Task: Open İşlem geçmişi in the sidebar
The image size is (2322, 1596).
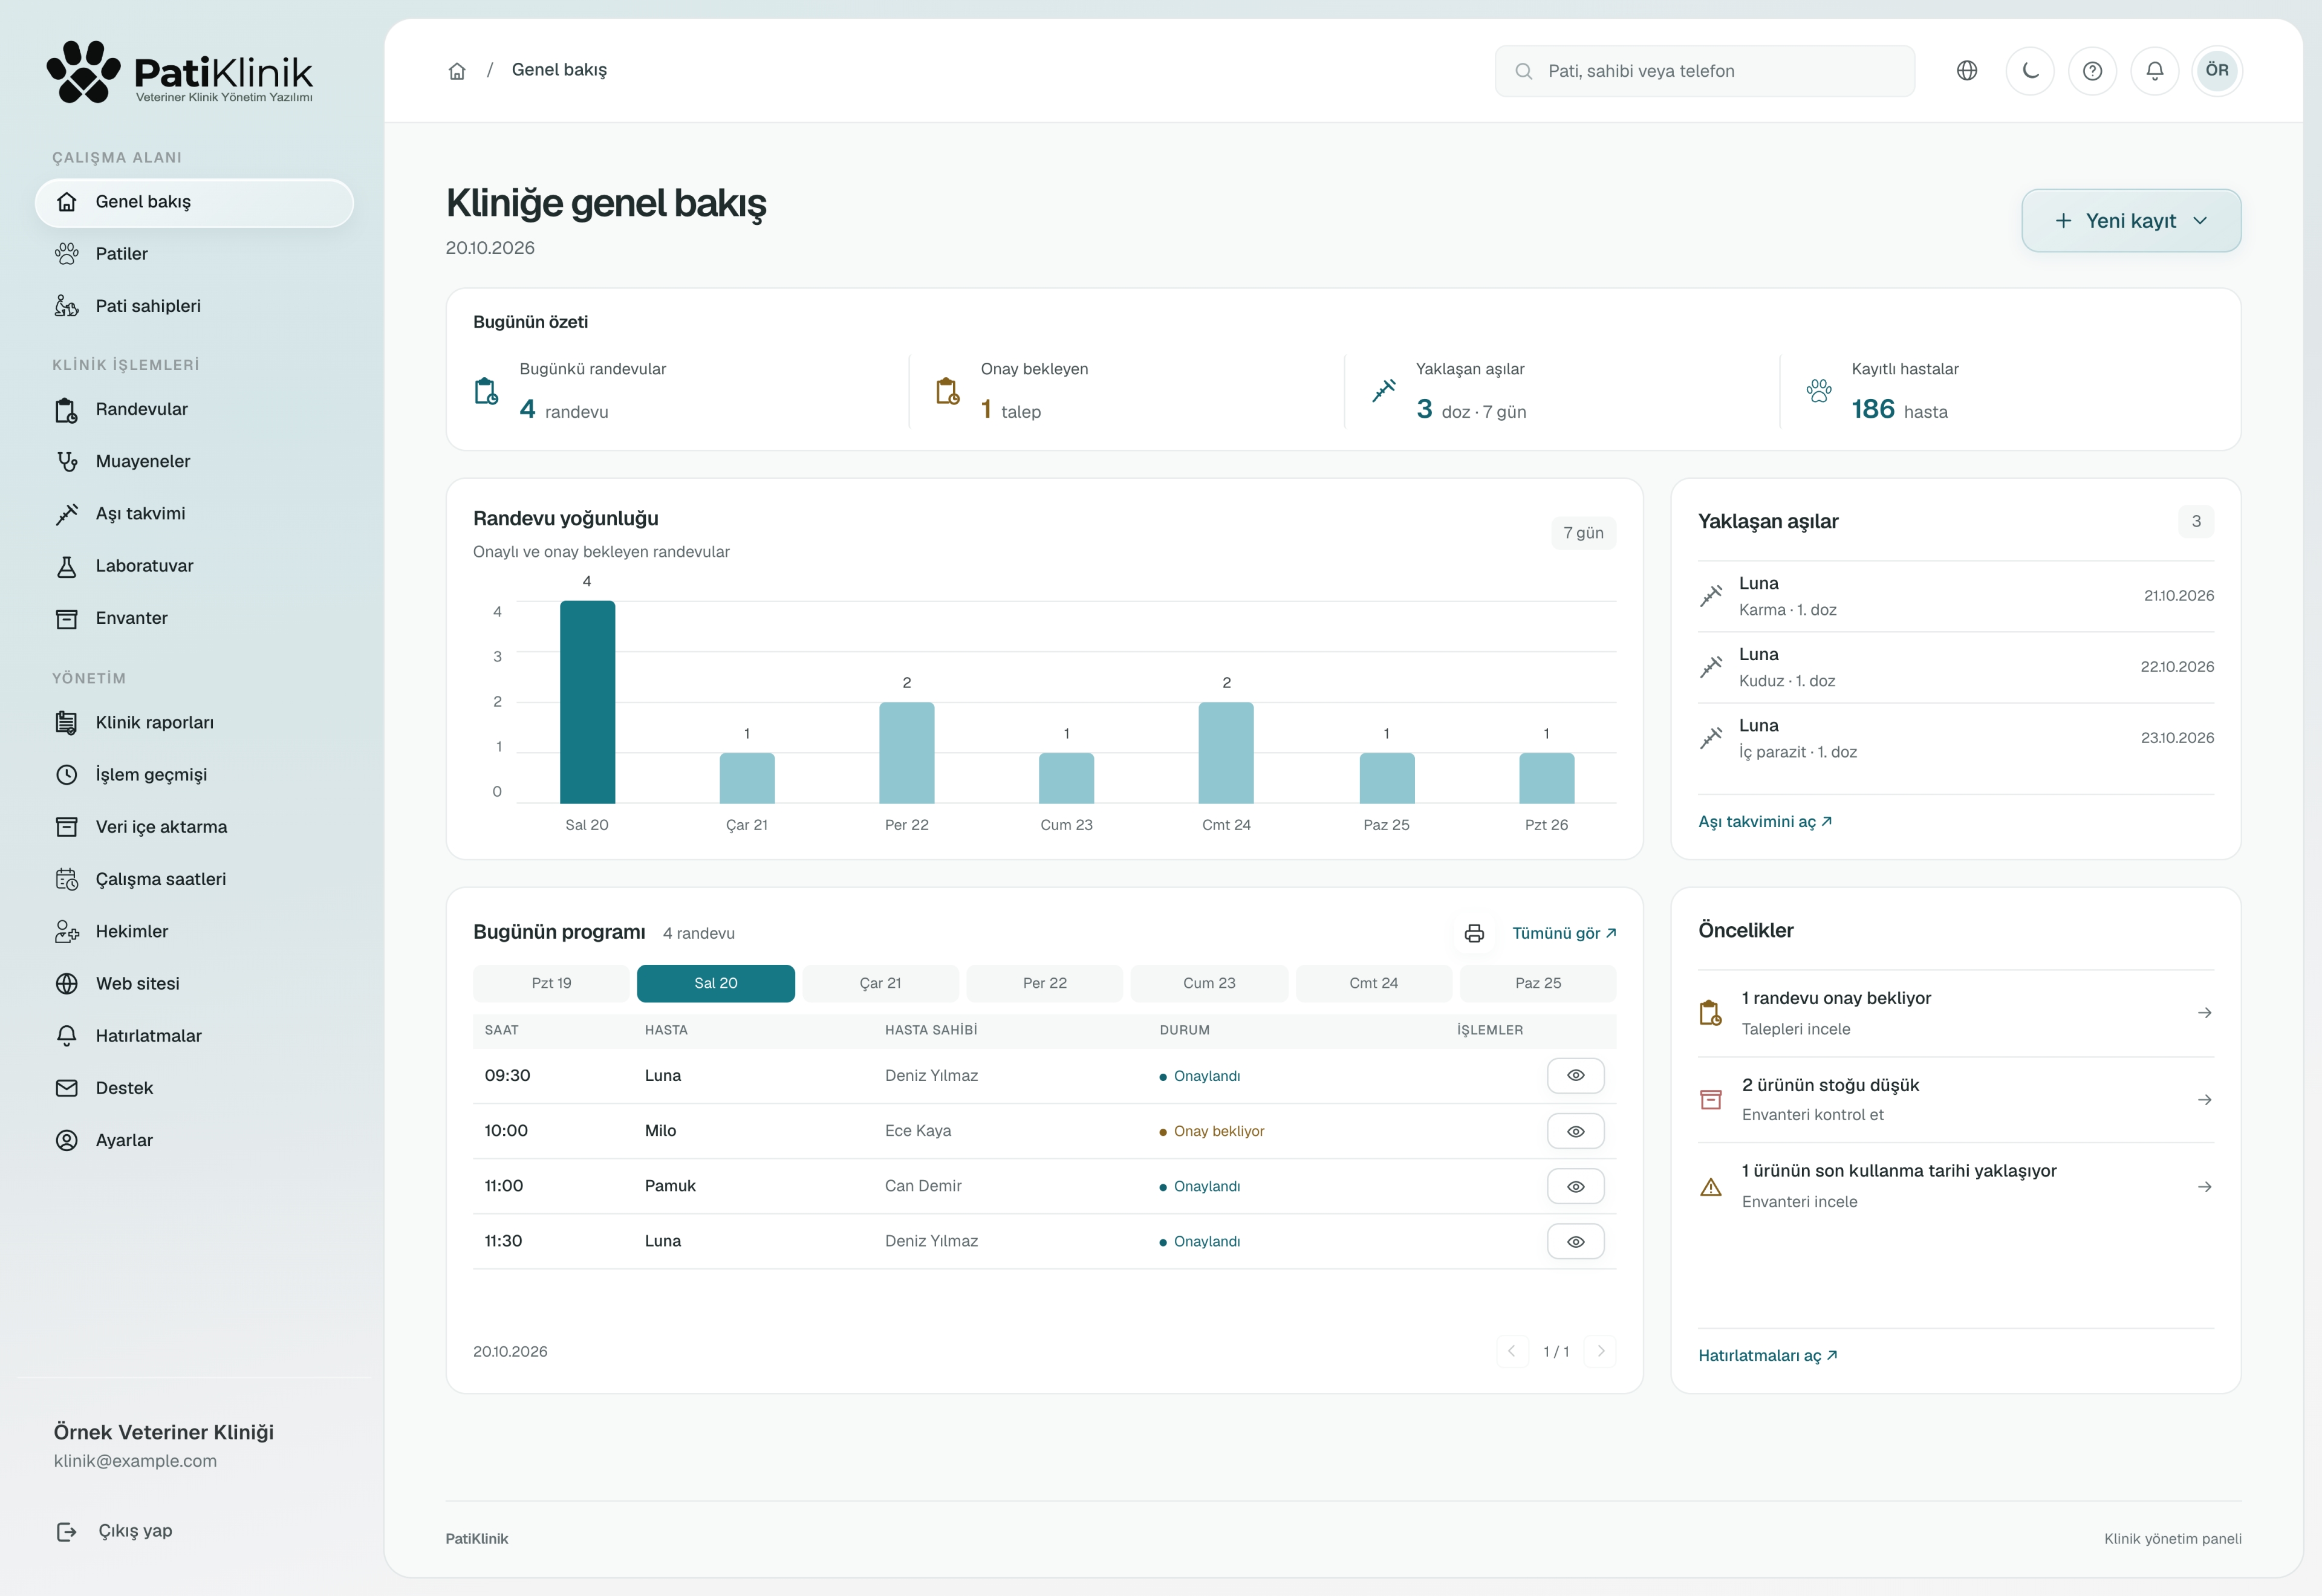Action: (x=194, y=775)
